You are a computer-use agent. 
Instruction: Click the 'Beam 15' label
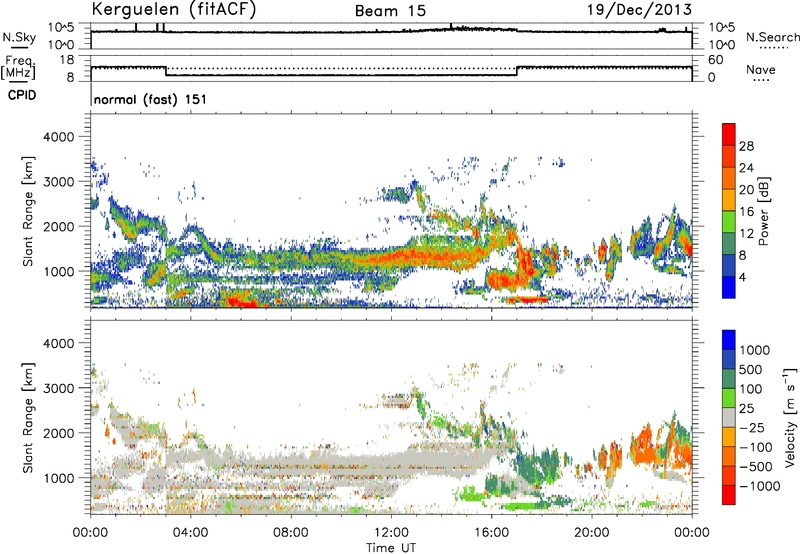(x=390, y=11)
